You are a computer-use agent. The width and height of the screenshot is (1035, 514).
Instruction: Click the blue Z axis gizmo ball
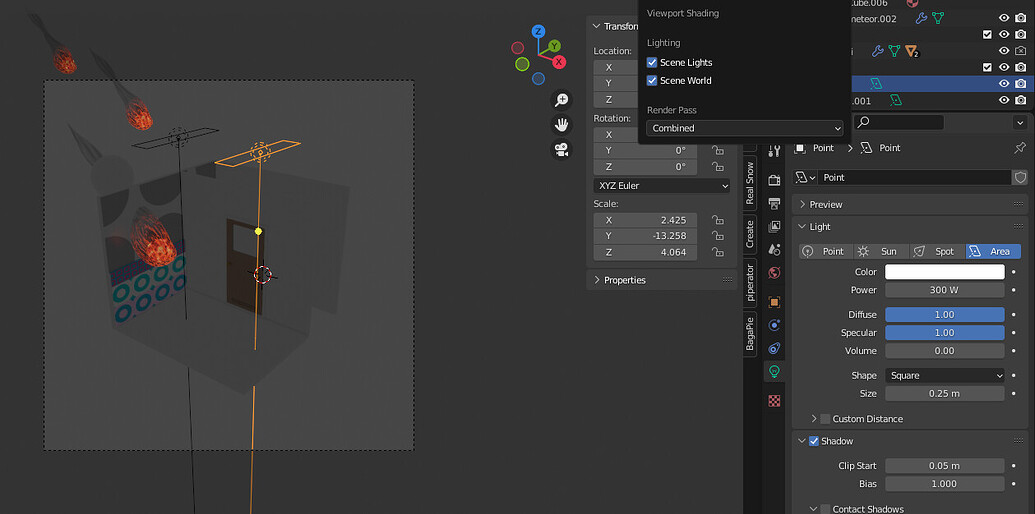click(x=539, y=31)
